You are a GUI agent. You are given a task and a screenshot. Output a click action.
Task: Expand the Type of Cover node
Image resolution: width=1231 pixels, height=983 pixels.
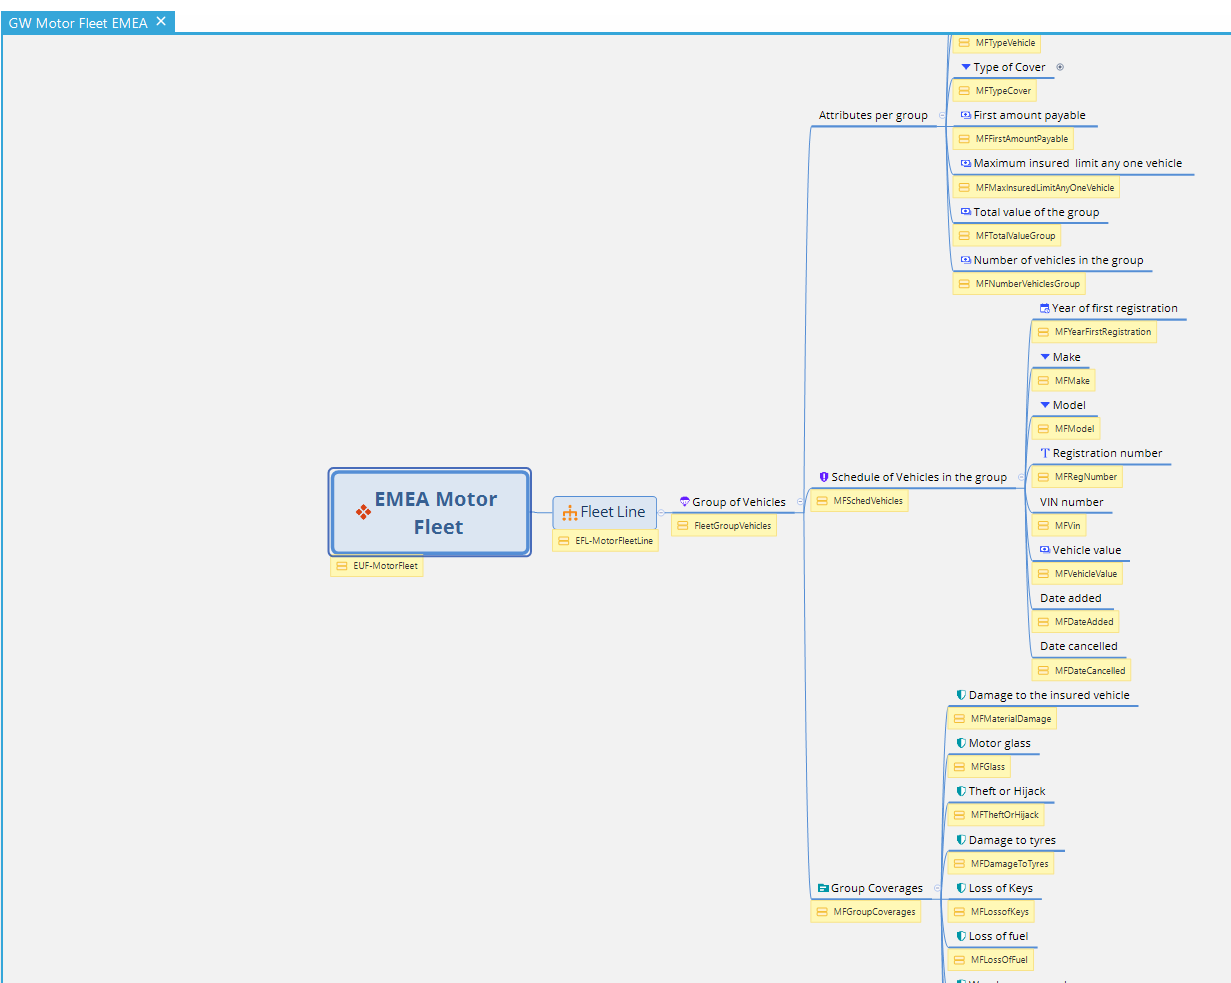(1060, 67)
